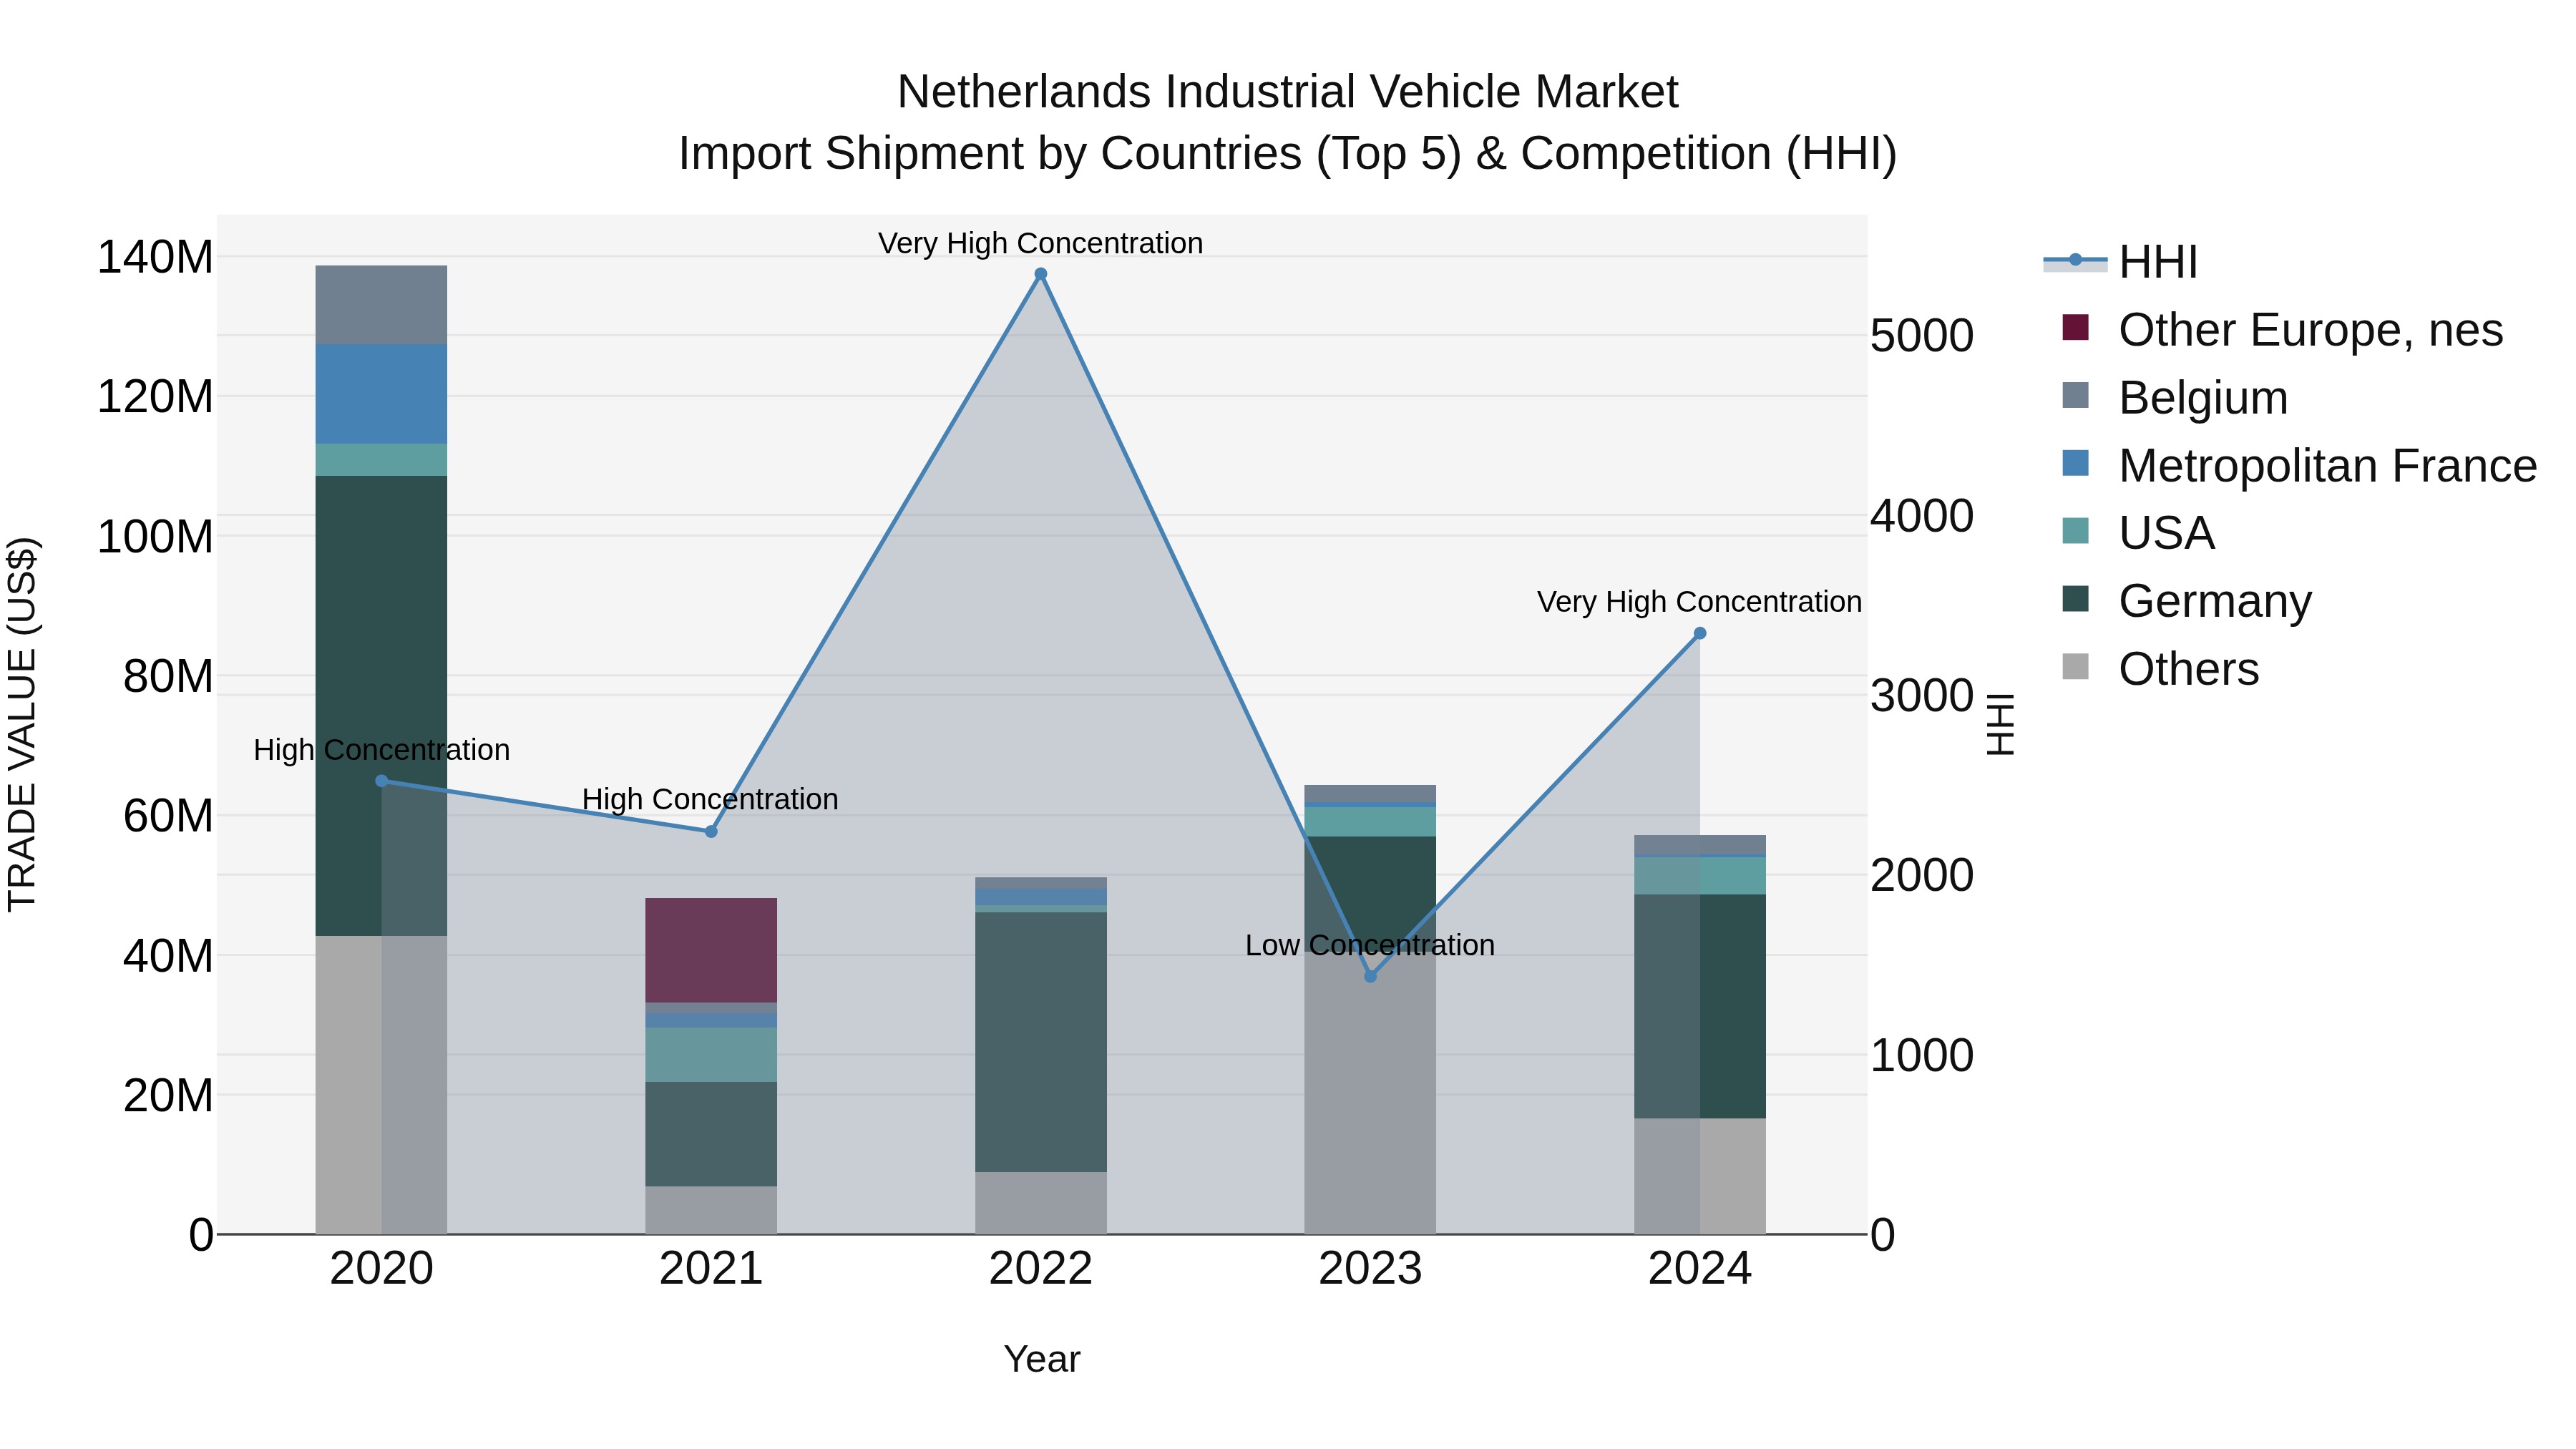Viewport: 2576px width, 1449px height.
Task: Click the 2022 x-axis label
Action: point(1040,1269)
